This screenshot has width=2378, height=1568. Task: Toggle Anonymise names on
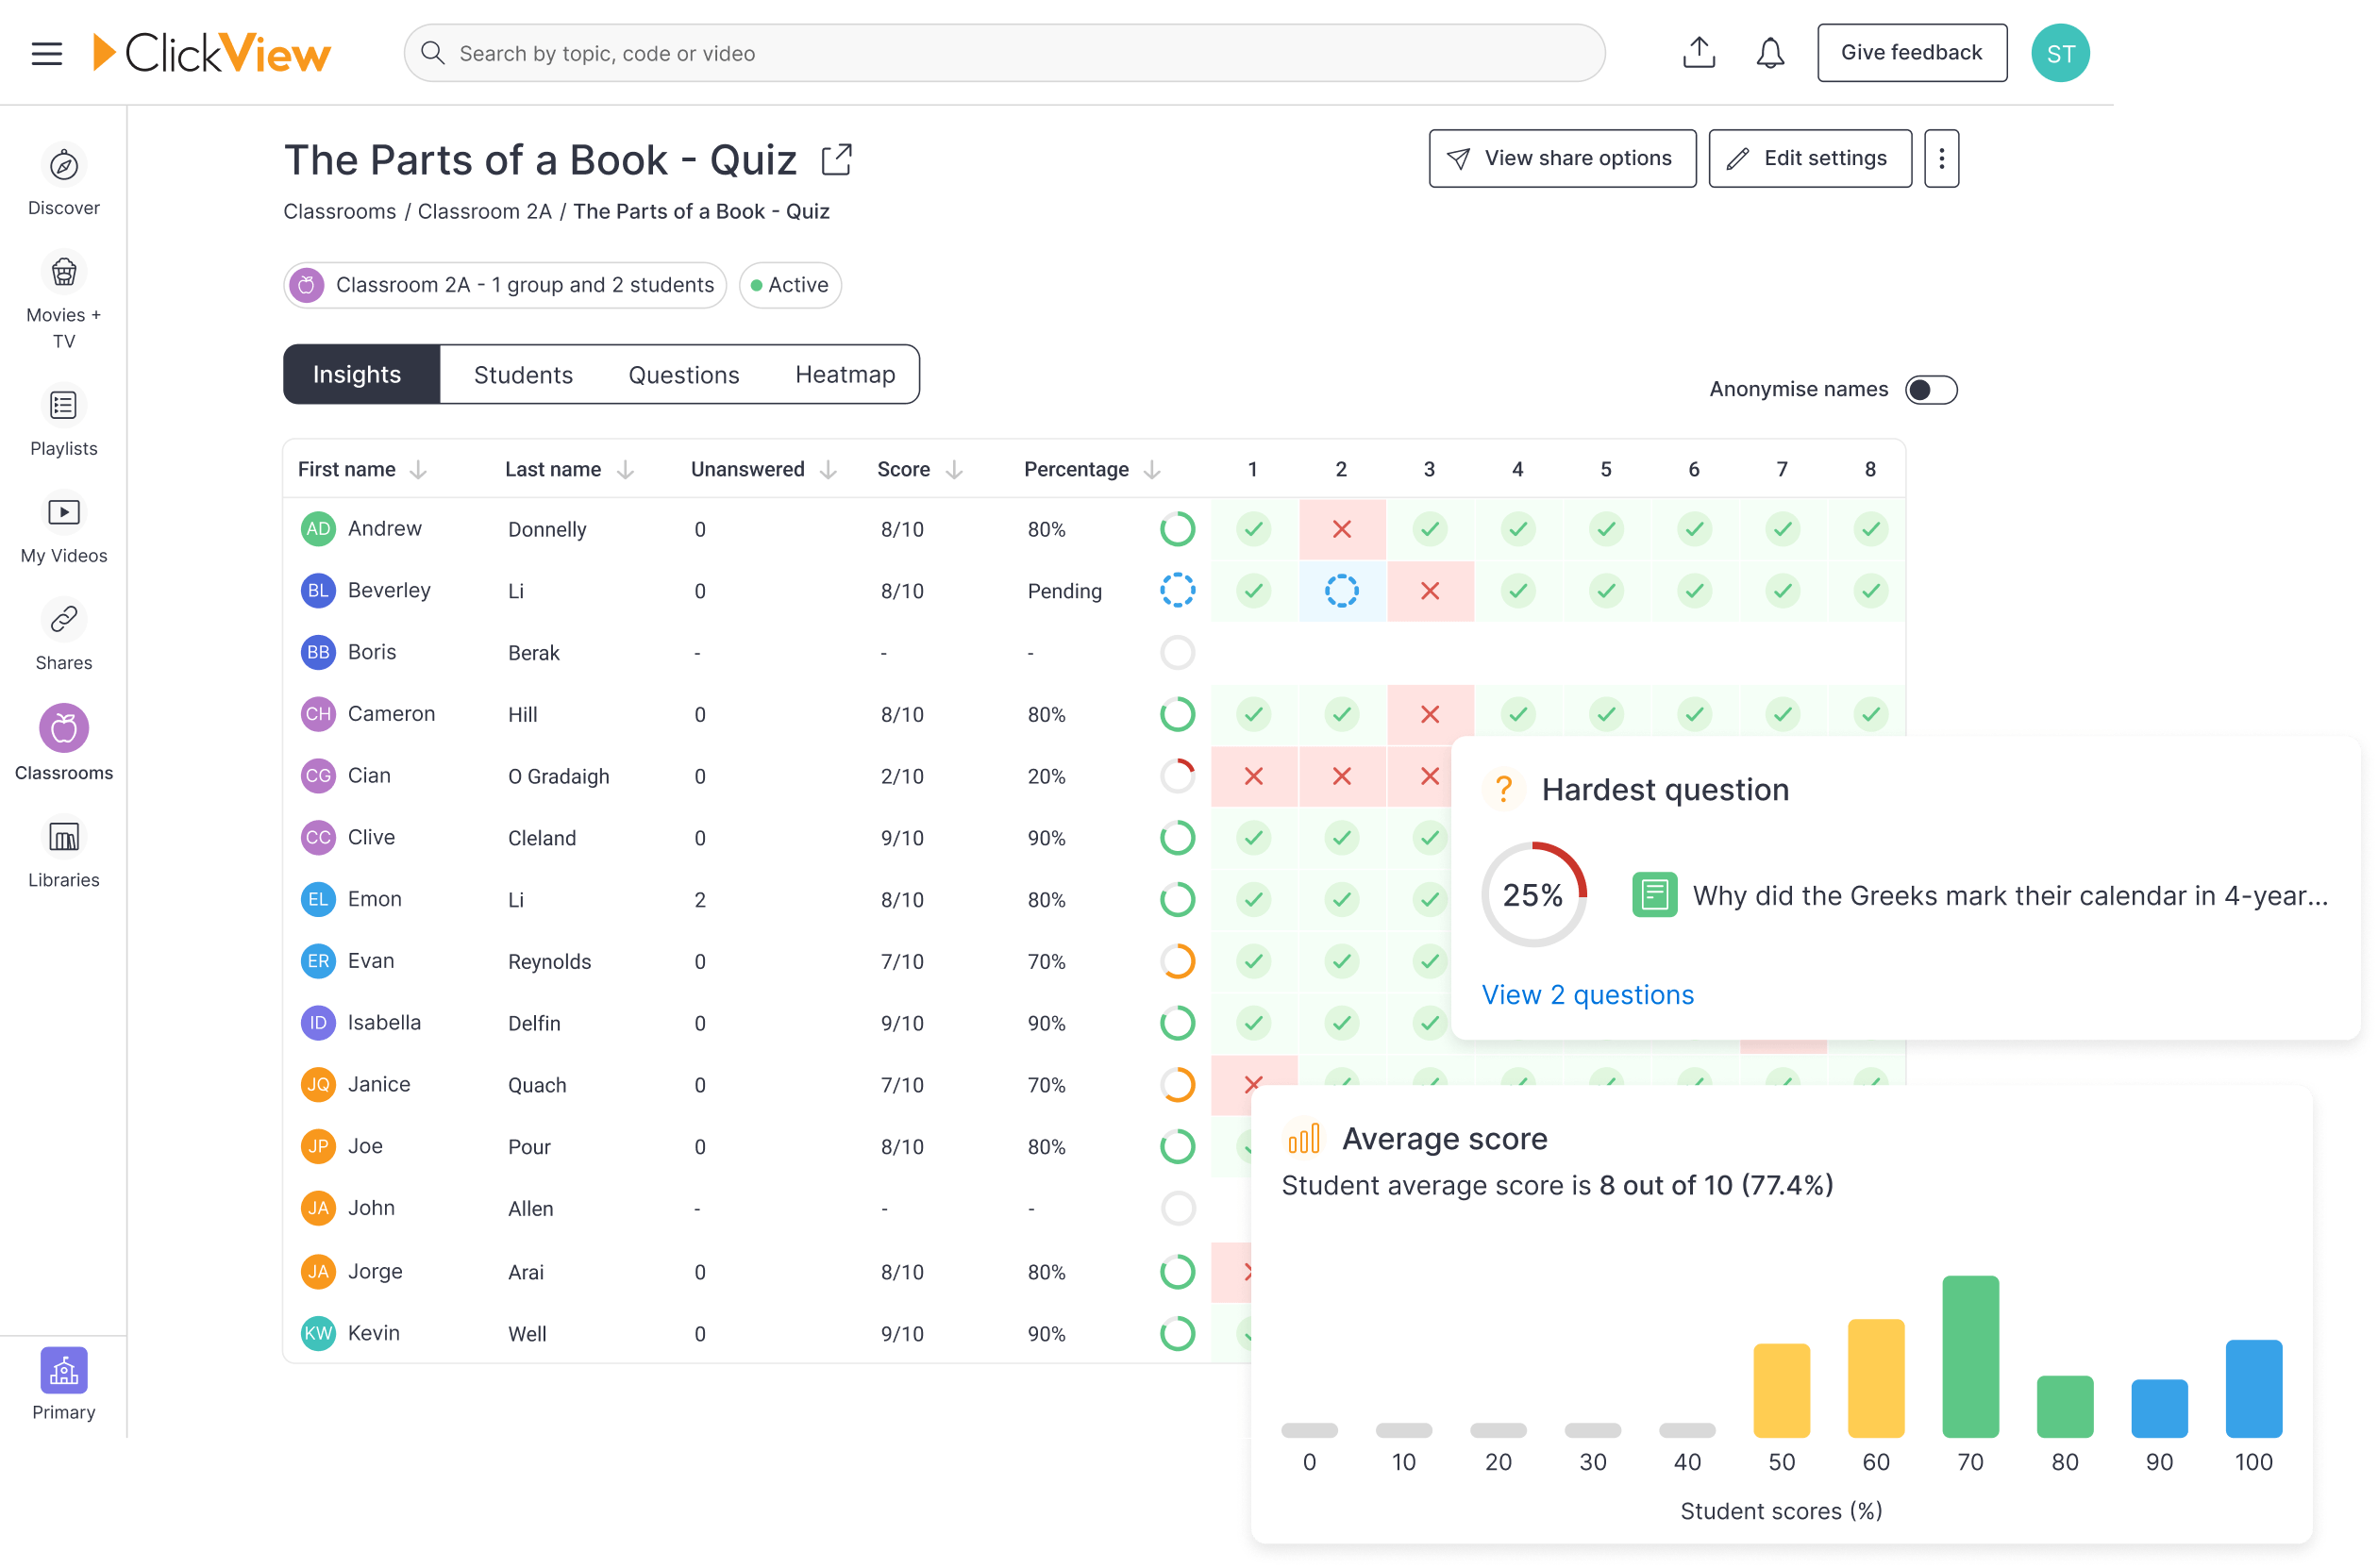[x=1931, y=390]
